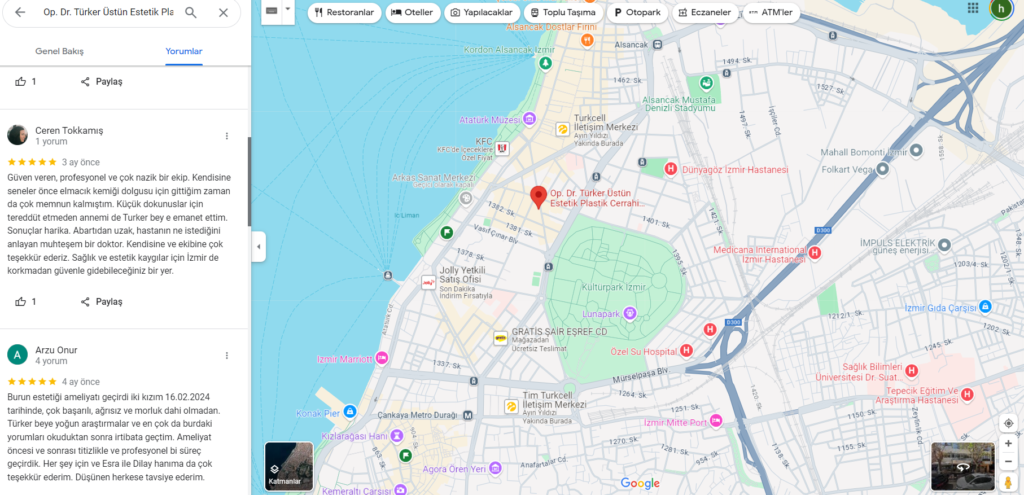The width and height of the screenshot is (1024, 495).
Task: Select the Konak Pier marker
Action: tap(349, 411)
